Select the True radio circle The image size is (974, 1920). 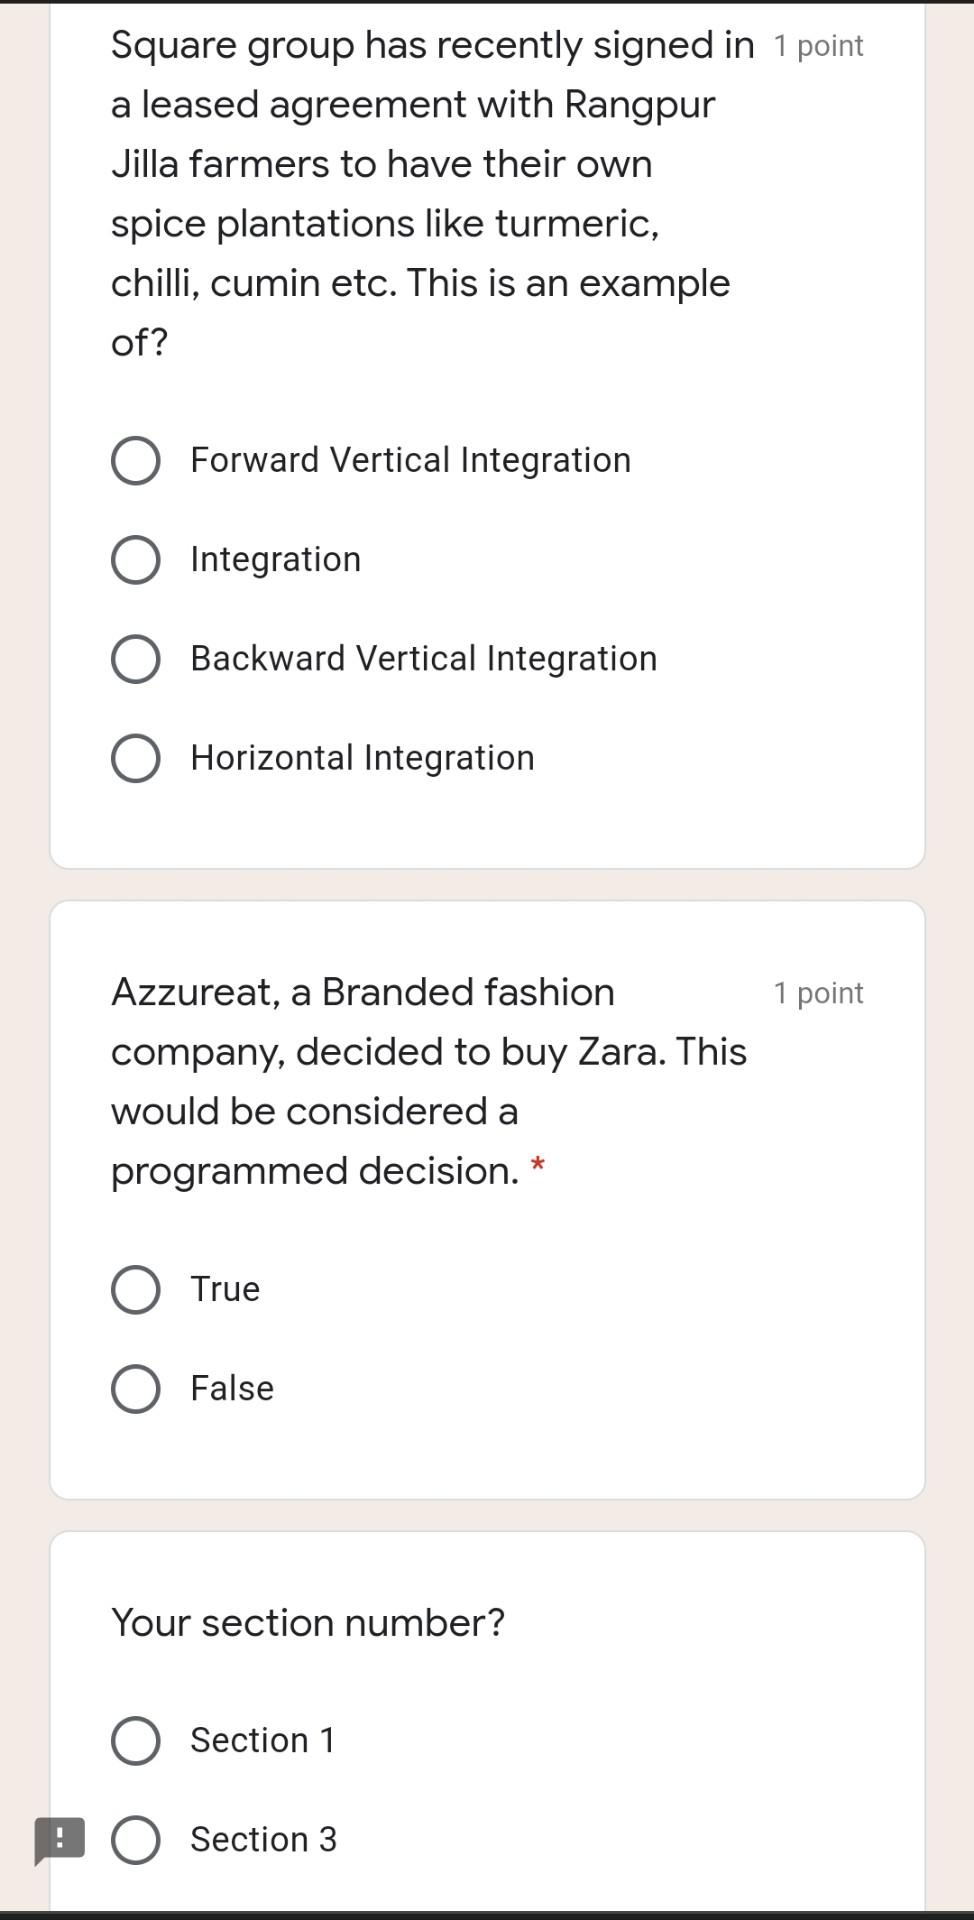(x=136, y=1289)
